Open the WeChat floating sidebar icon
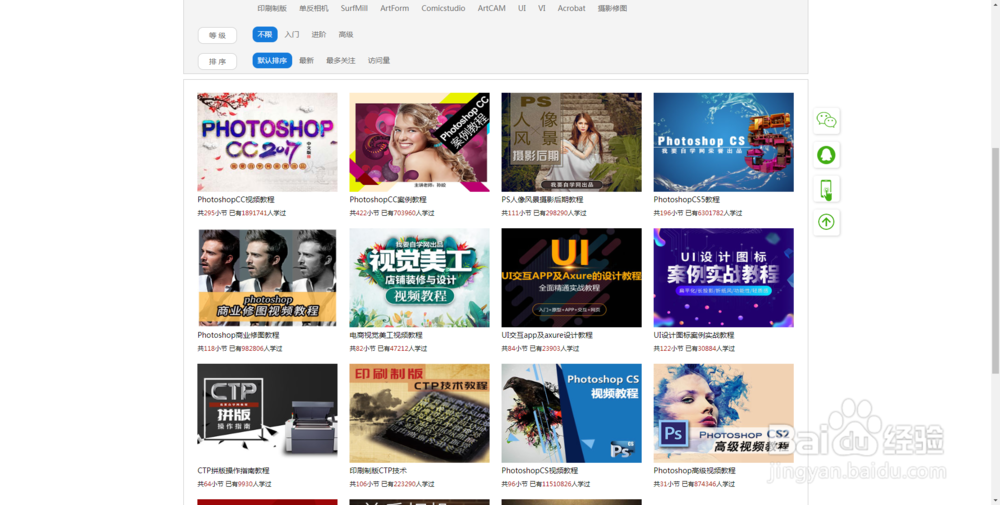The width and height of the screenshot is (1000, 505). click(827, 121)
